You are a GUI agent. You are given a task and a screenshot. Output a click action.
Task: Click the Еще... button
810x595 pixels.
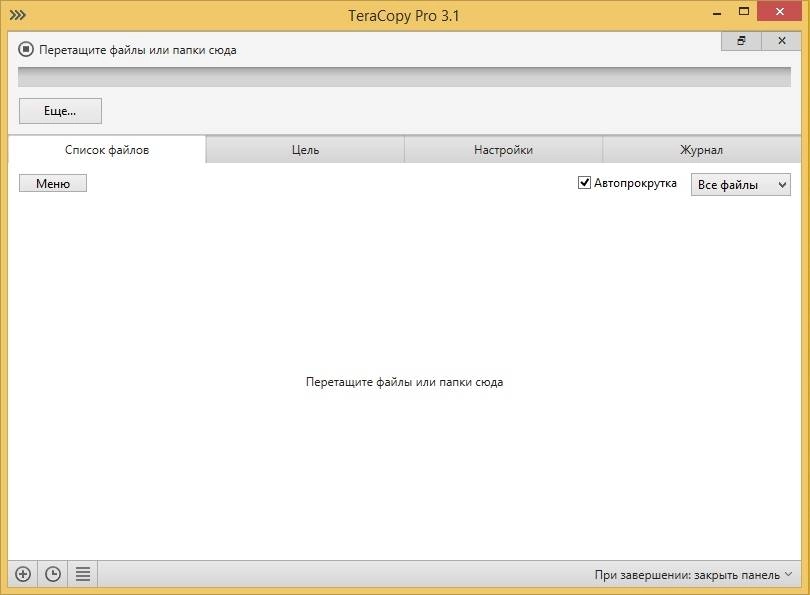pos(60,111)
